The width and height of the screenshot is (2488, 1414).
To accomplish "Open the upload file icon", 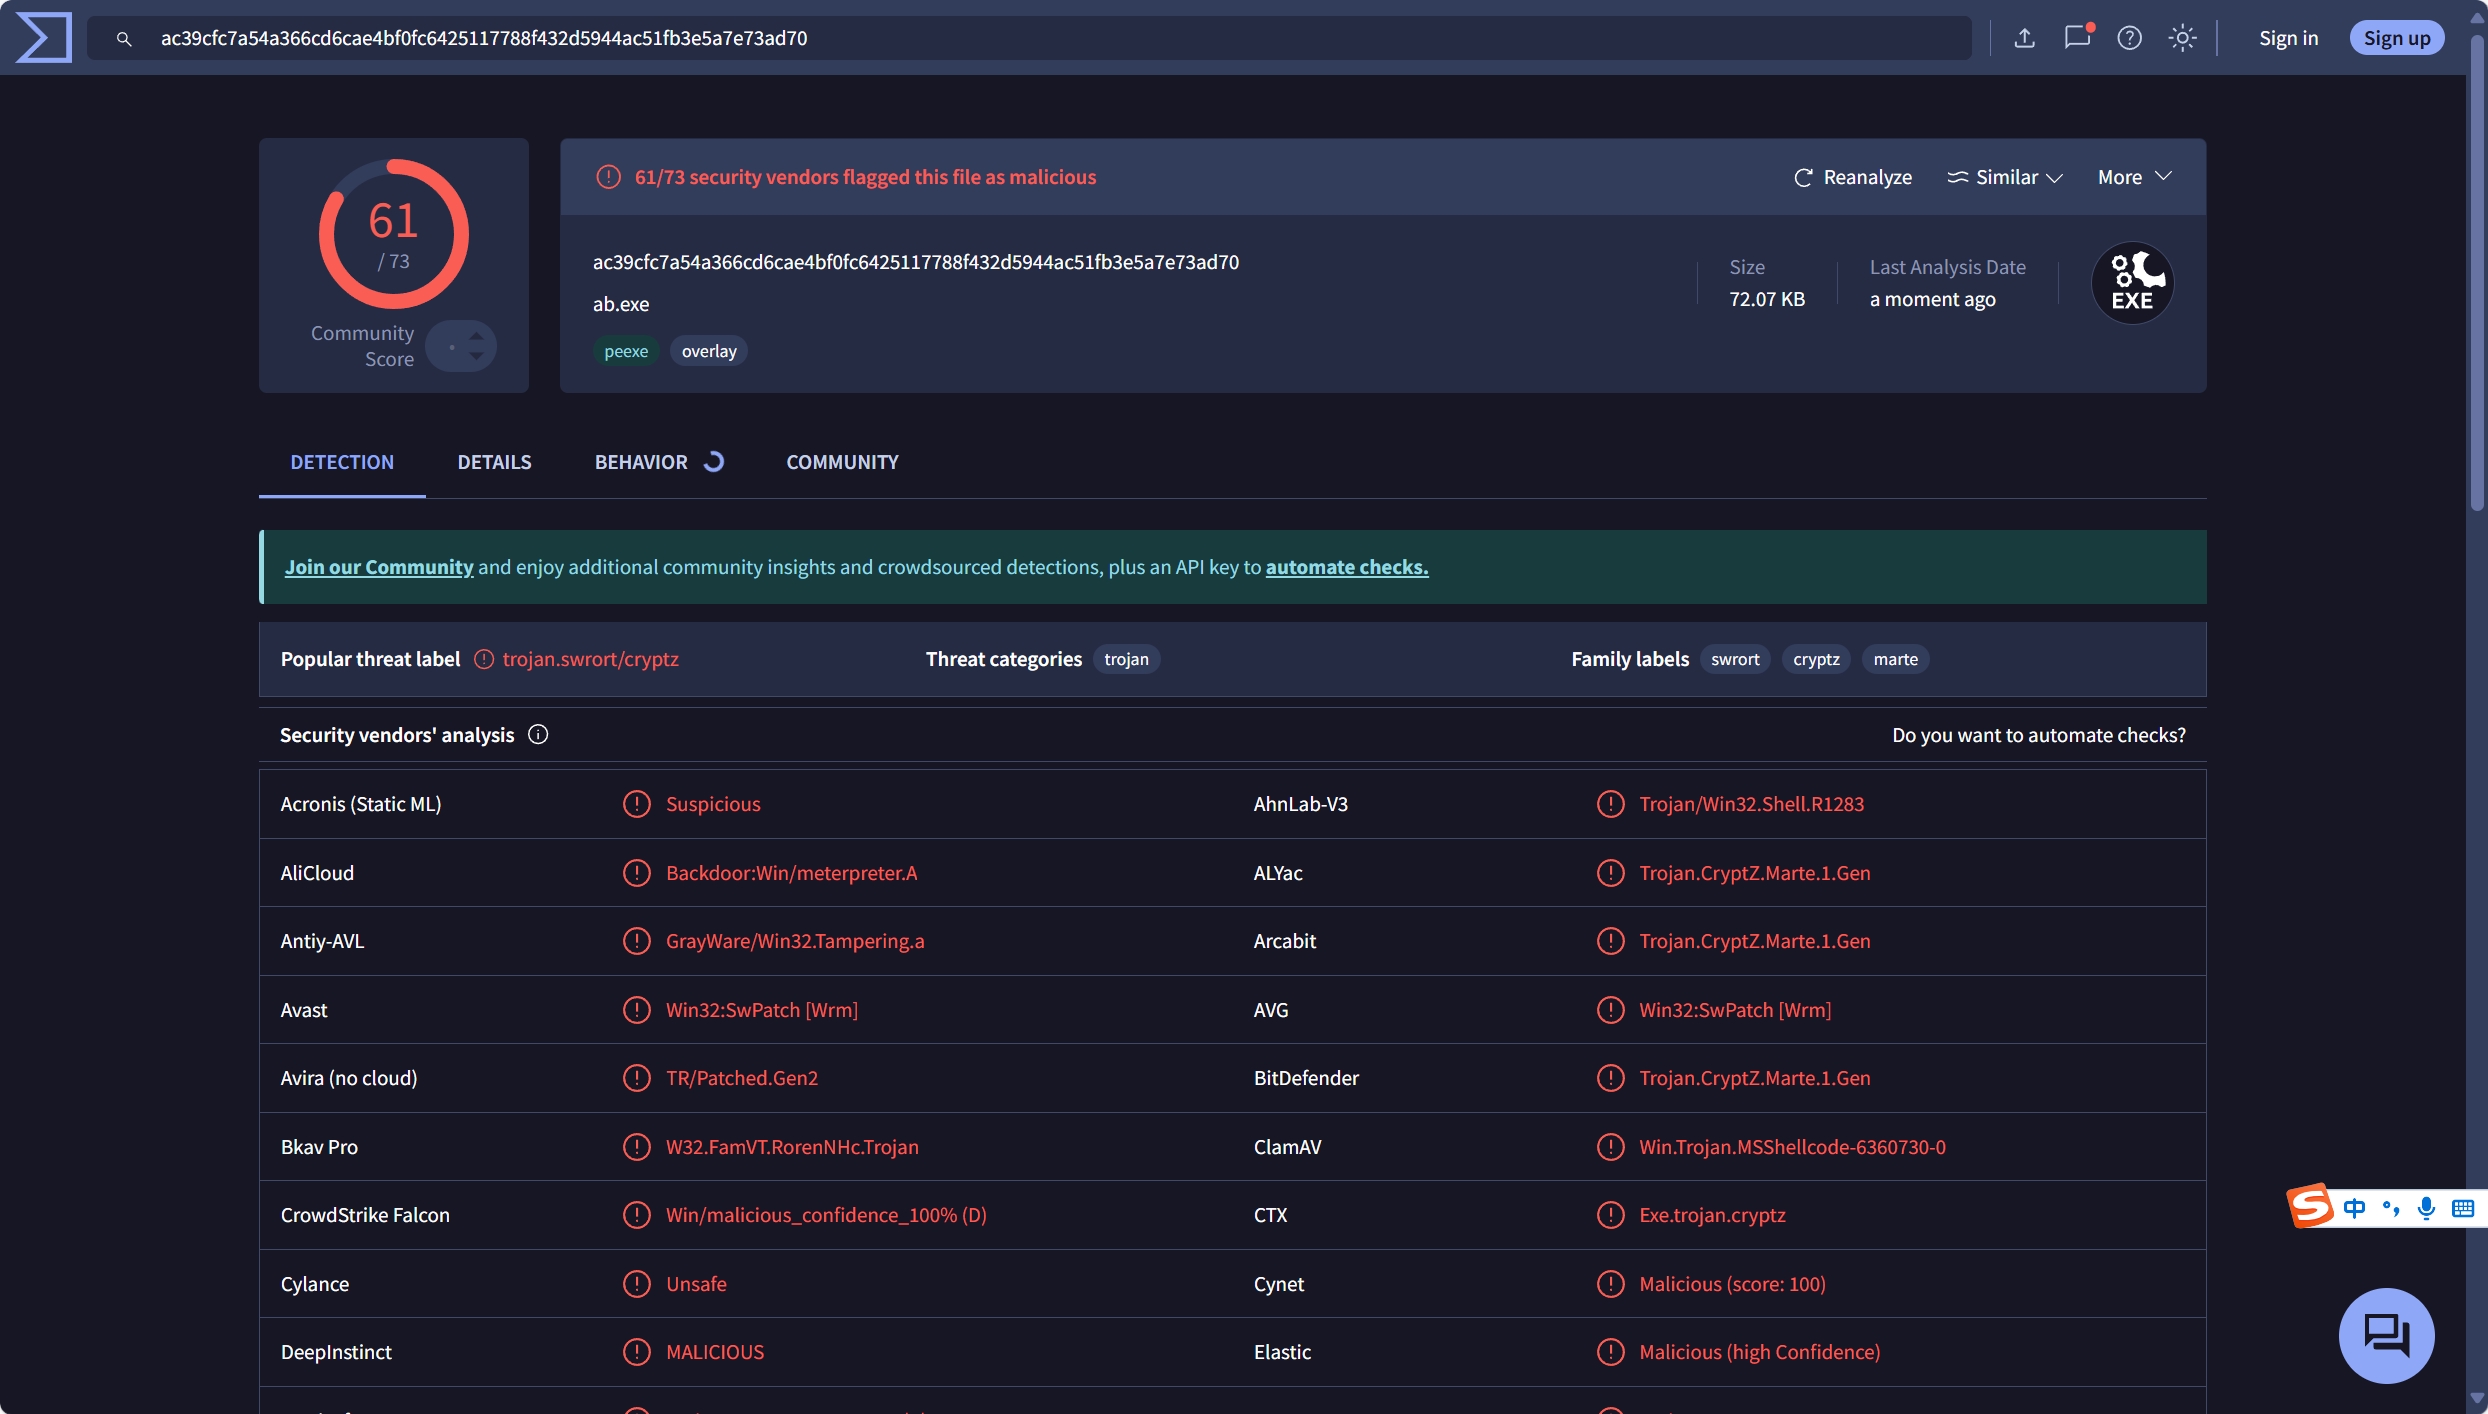I will [x=2024, y=38].
